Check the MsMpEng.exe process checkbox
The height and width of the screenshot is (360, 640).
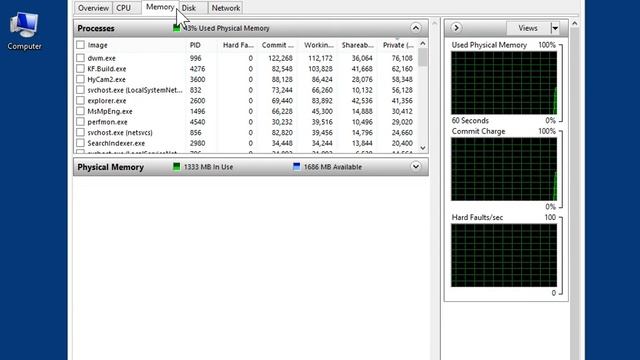(80, 111)
